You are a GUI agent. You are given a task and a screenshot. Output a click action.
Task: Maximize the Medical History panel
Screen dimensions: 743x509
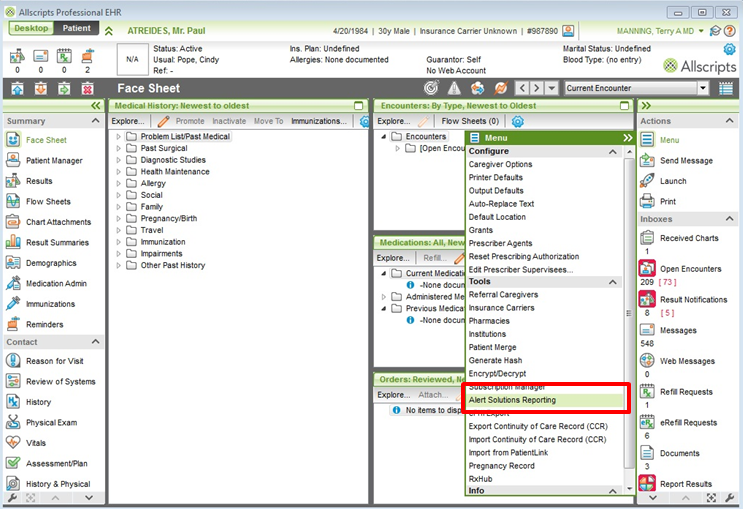pos(359,105)
